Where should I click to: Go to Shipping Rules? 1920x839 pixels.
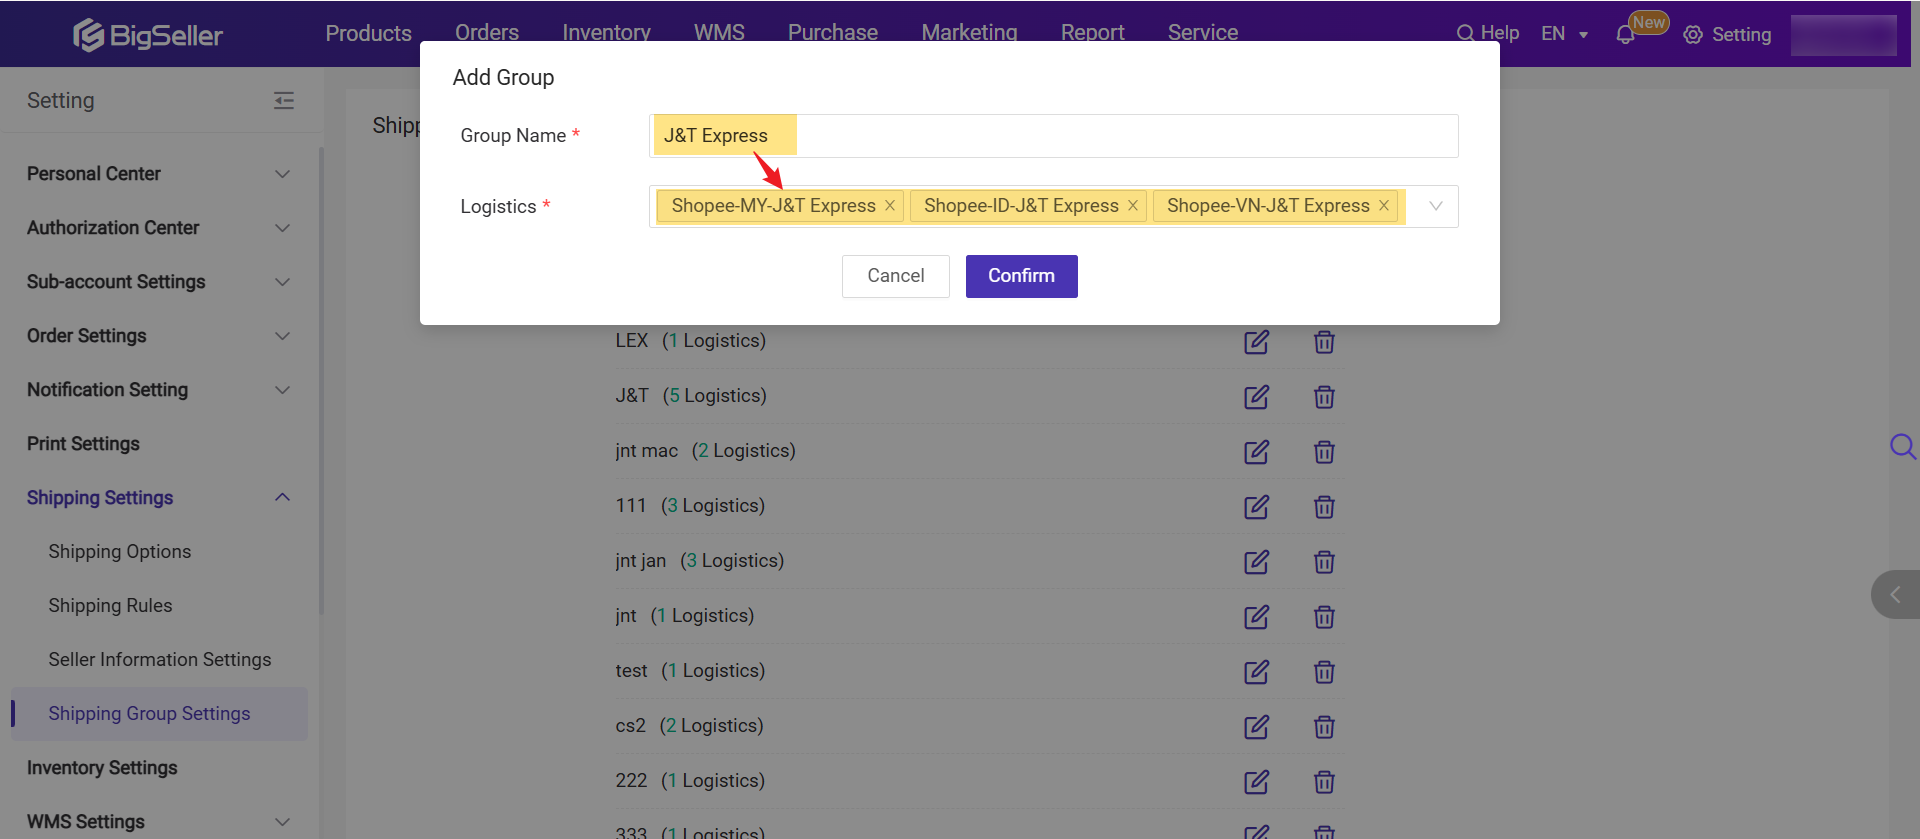click(x=110, y=606)
